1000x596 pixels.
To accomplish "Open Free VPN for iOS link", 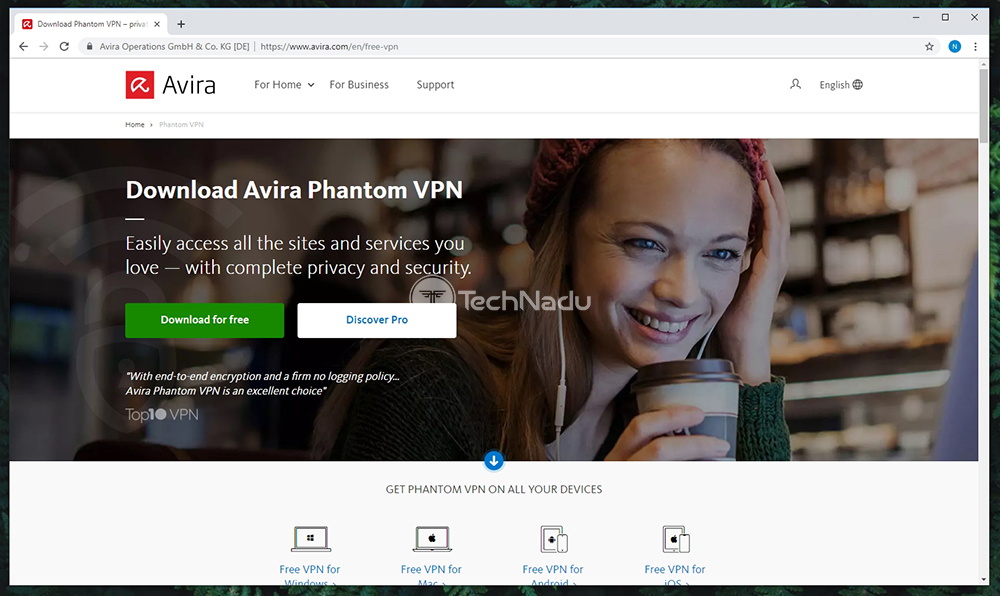I will pyautogui.click(x=675, y=576).
